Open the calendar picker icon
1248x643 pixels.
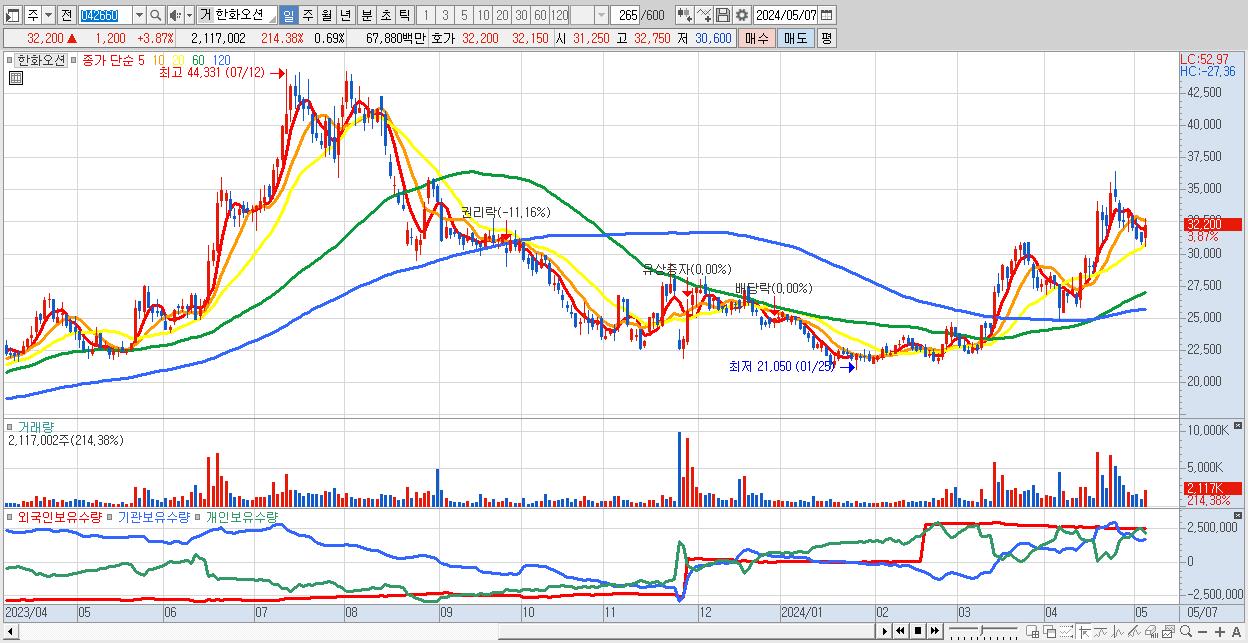(x=826, y=15)
